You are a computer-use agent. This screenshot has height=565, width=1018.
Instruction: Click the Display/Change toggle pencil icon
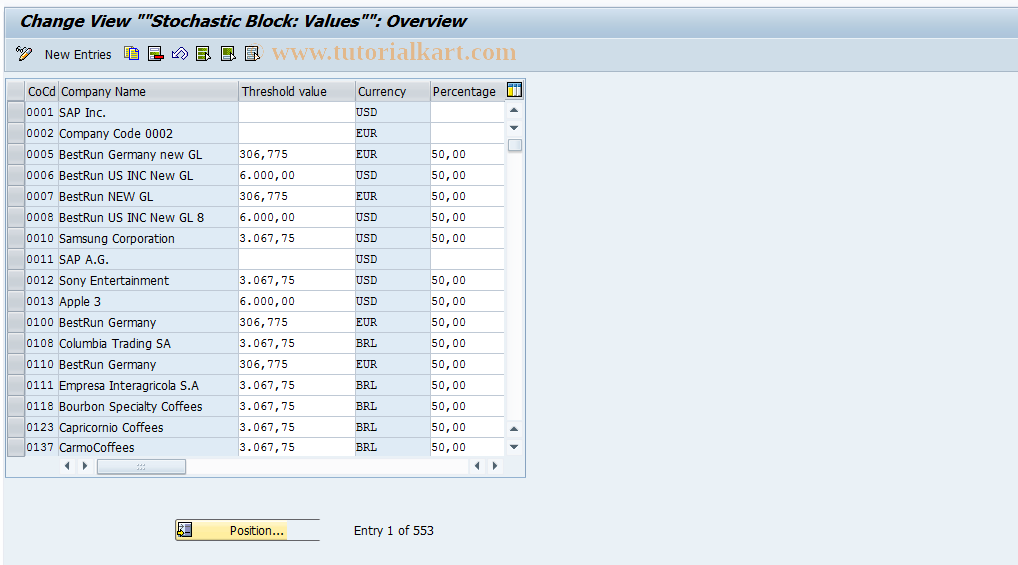[x=24, y=54]
